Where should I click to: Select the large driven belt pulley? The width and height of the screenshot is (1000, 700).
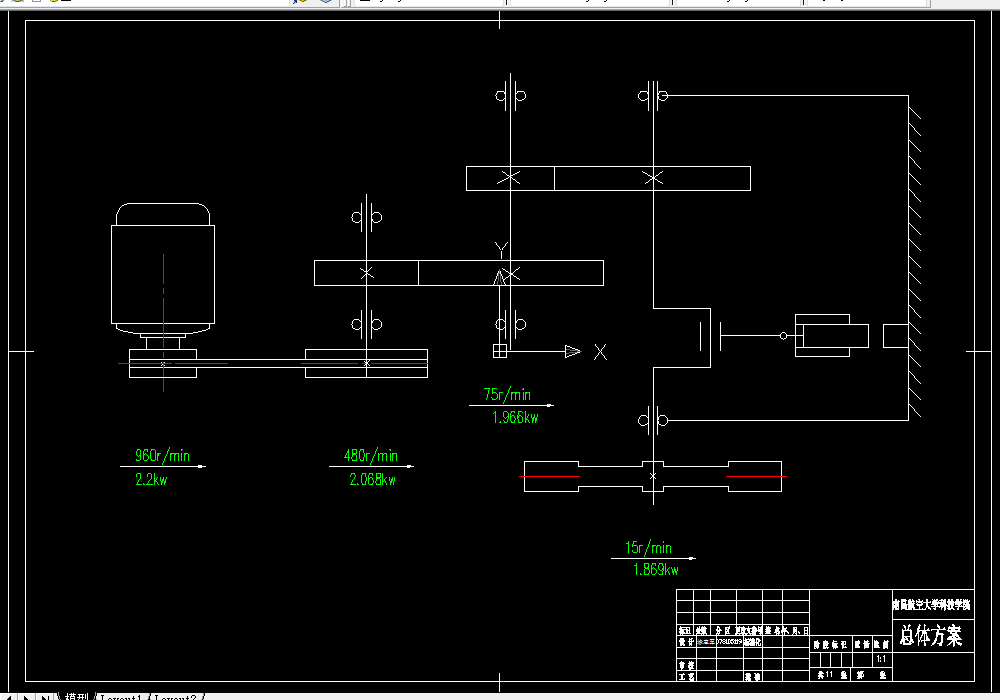pos(366,363)
